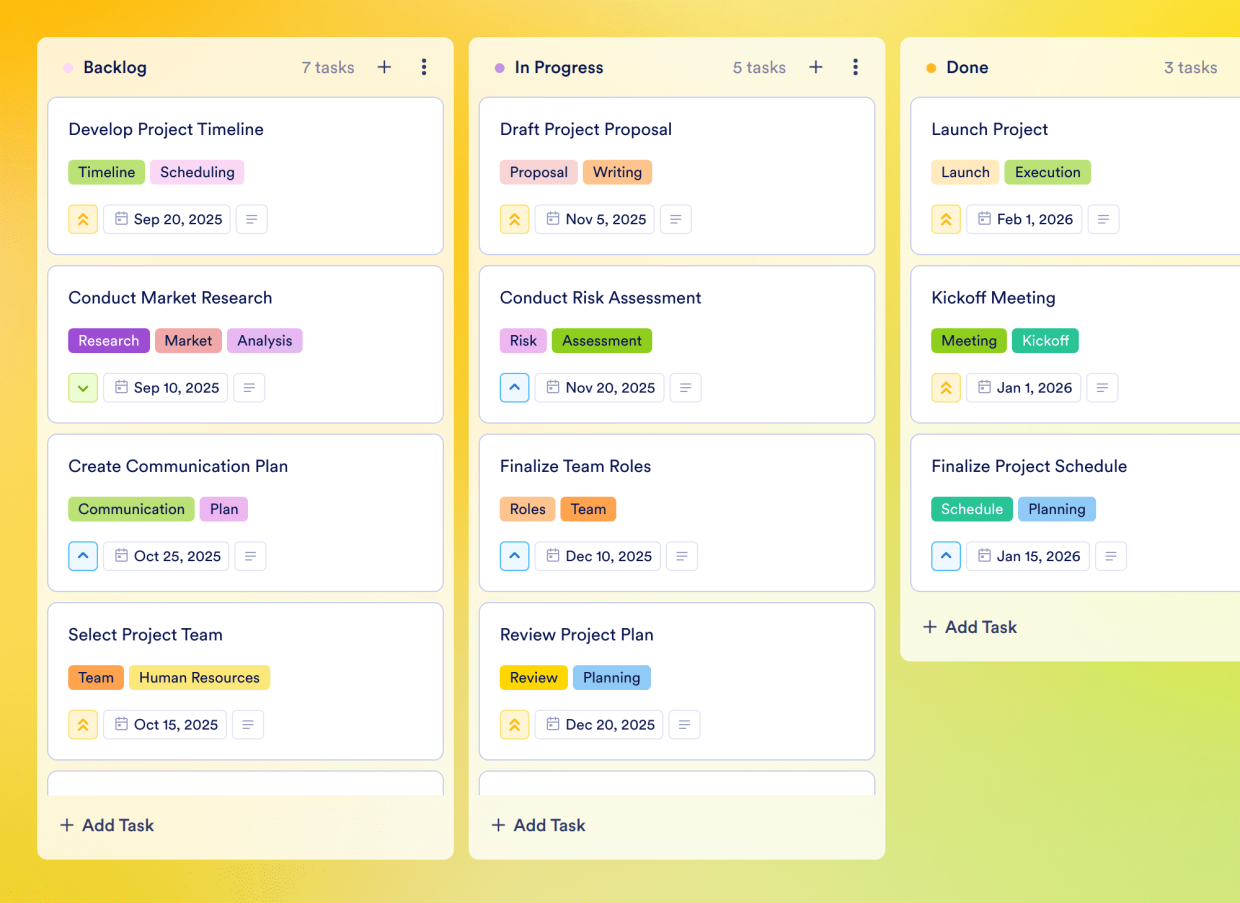Screen dimensions: 1240x903
Task: Open the description icon on Draft Project Proposal
Action: click(676, 219)
